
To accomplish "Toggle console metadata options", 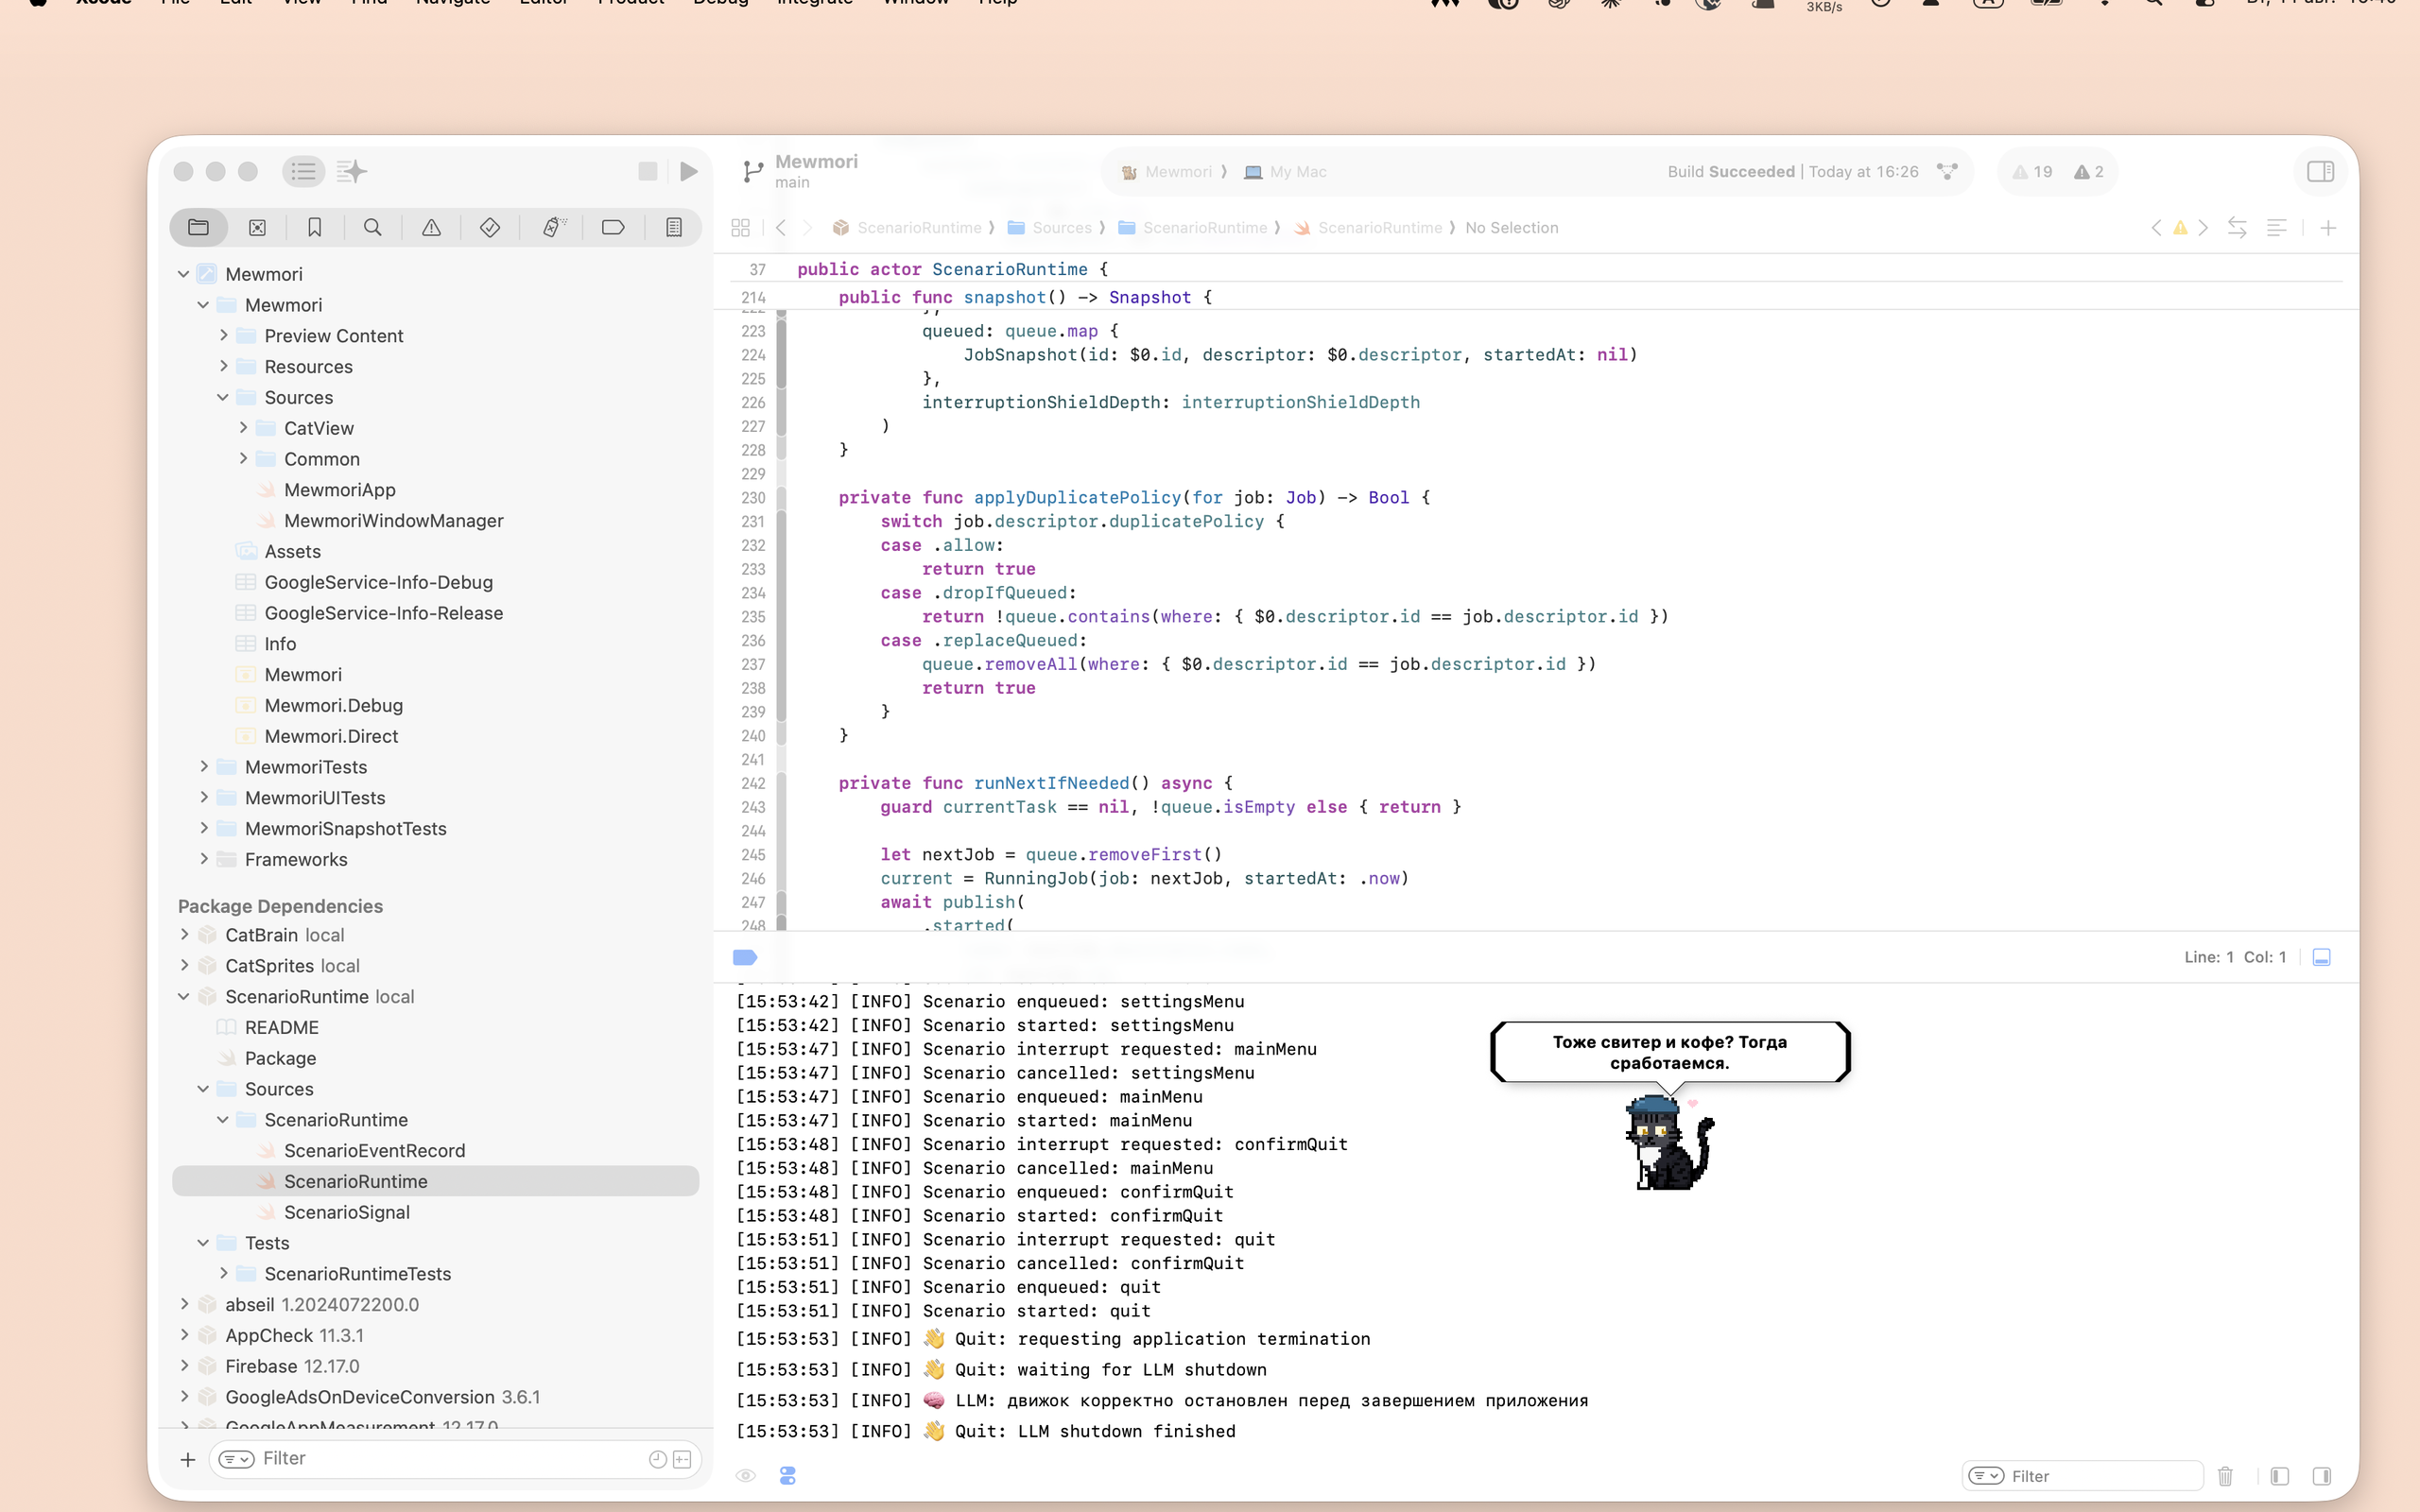I will (788, 1476).
